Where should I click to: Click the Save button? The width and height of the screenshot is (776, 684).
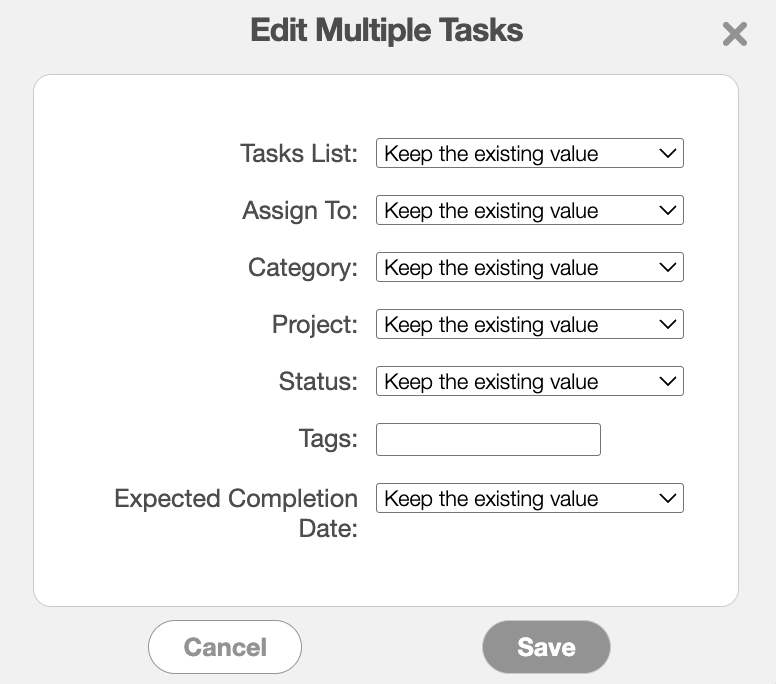click(x=546, y=646)
